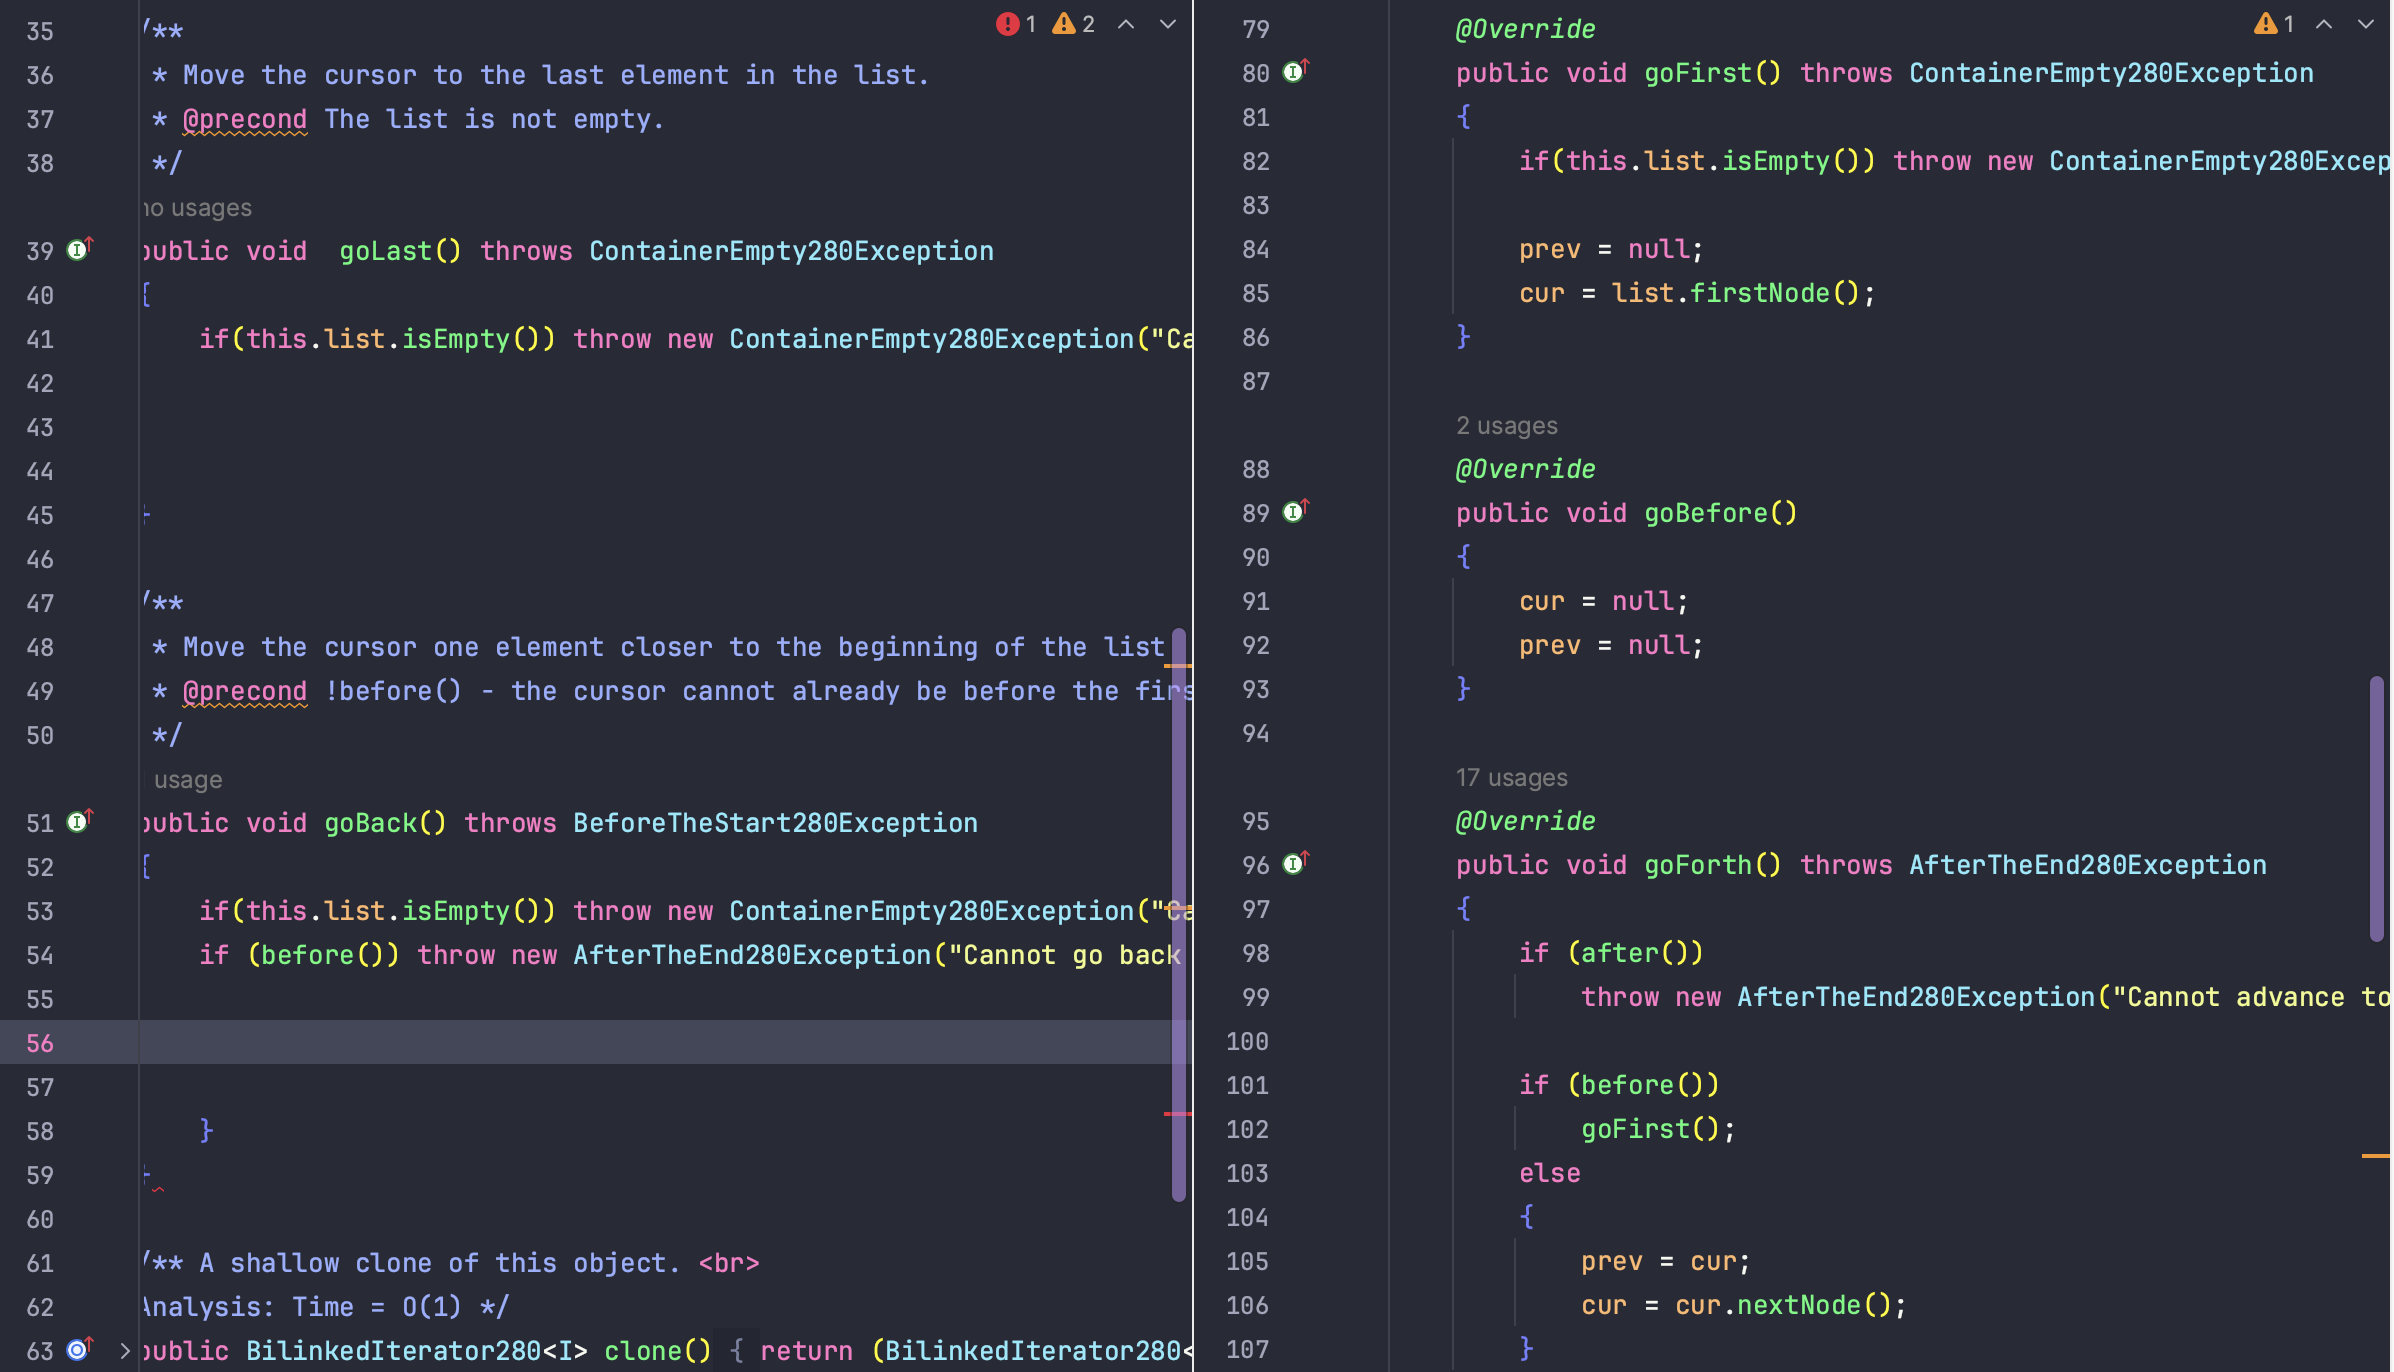
Task: Select line number 56 in the gutter
Action: point(40,1043)
